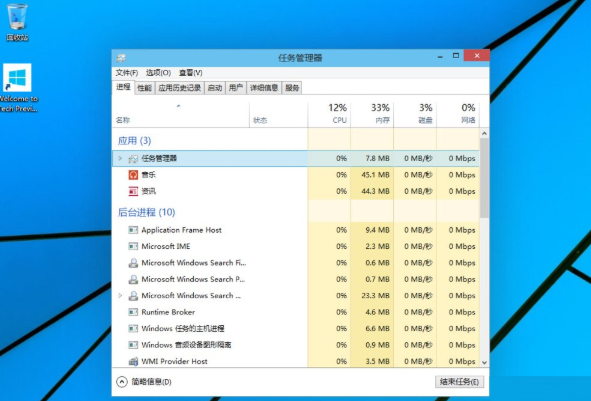The height and width of the screenshot is (401, 591).
Task: Click the Runtime Broker process icon
Action: click(133, 312)
